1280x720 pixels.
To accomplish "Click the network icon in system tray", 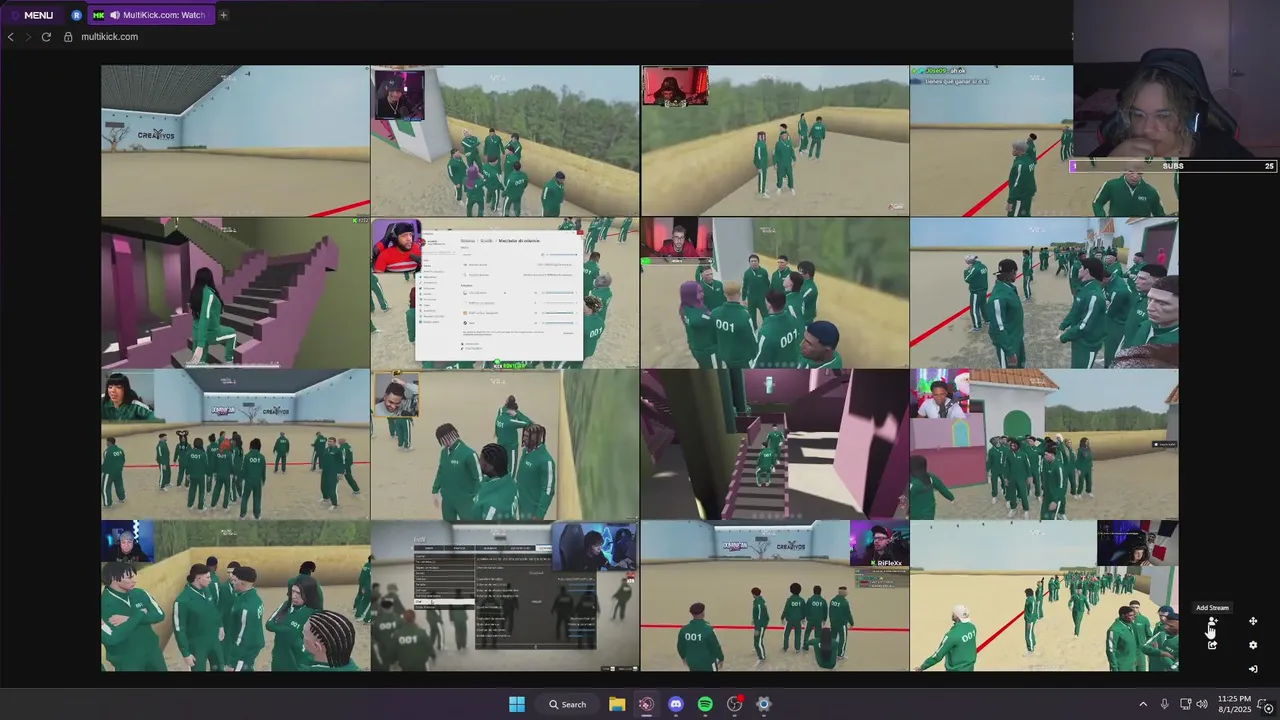I will (x=1185, y=704).
